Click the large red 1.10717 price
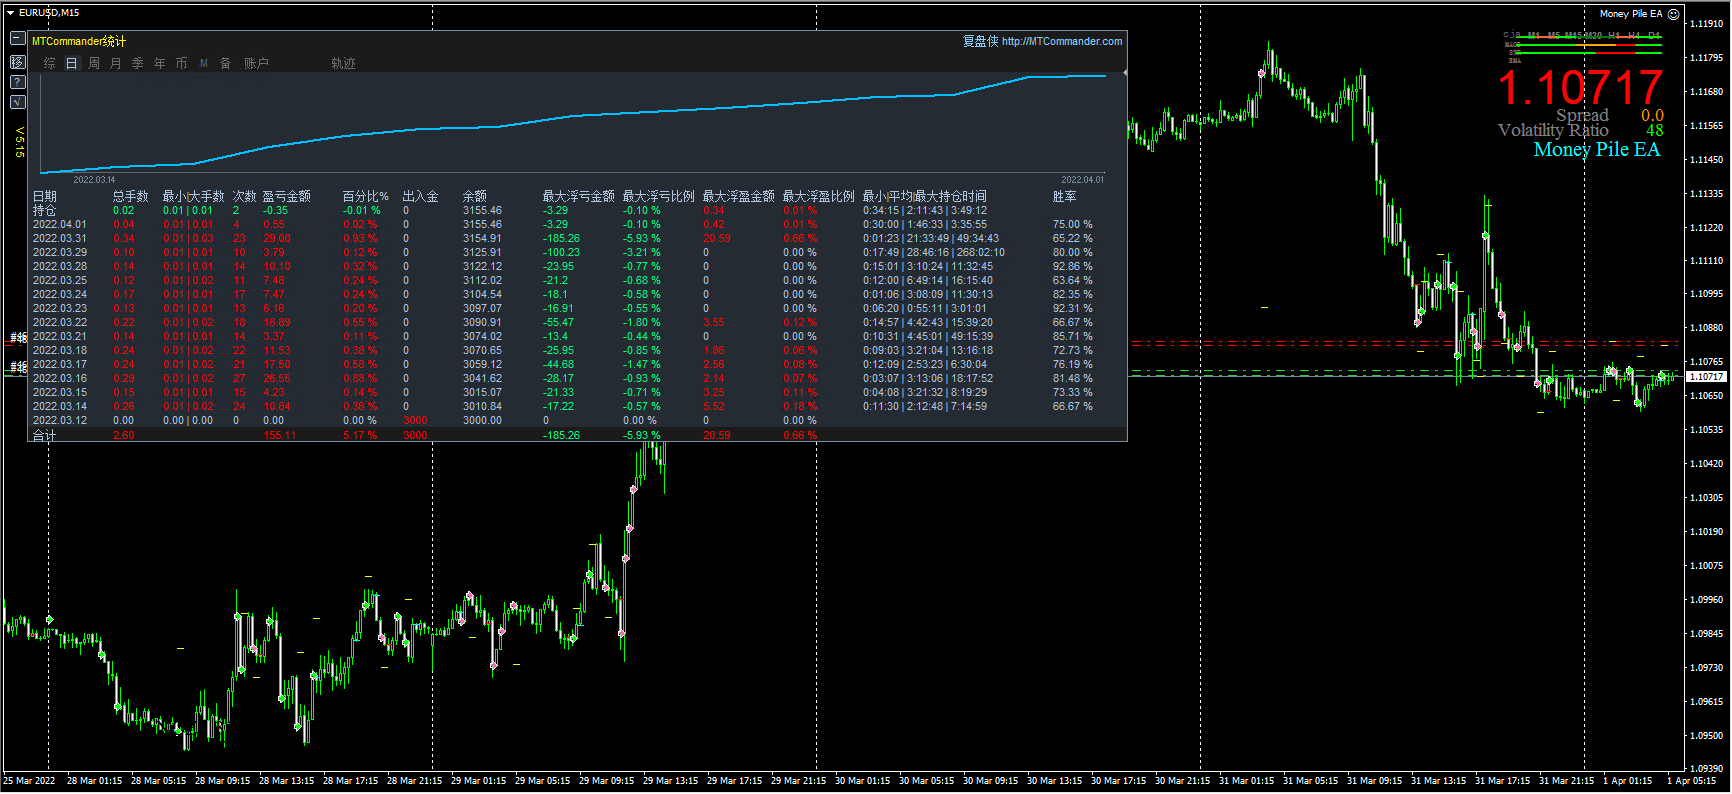This screenshot has width=1732, height=794. 1580,88
